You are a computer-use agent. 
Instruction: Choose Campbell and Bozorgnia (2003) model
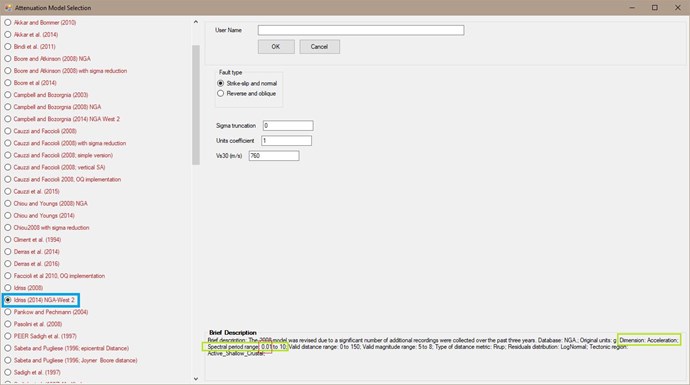pos(46,95)
